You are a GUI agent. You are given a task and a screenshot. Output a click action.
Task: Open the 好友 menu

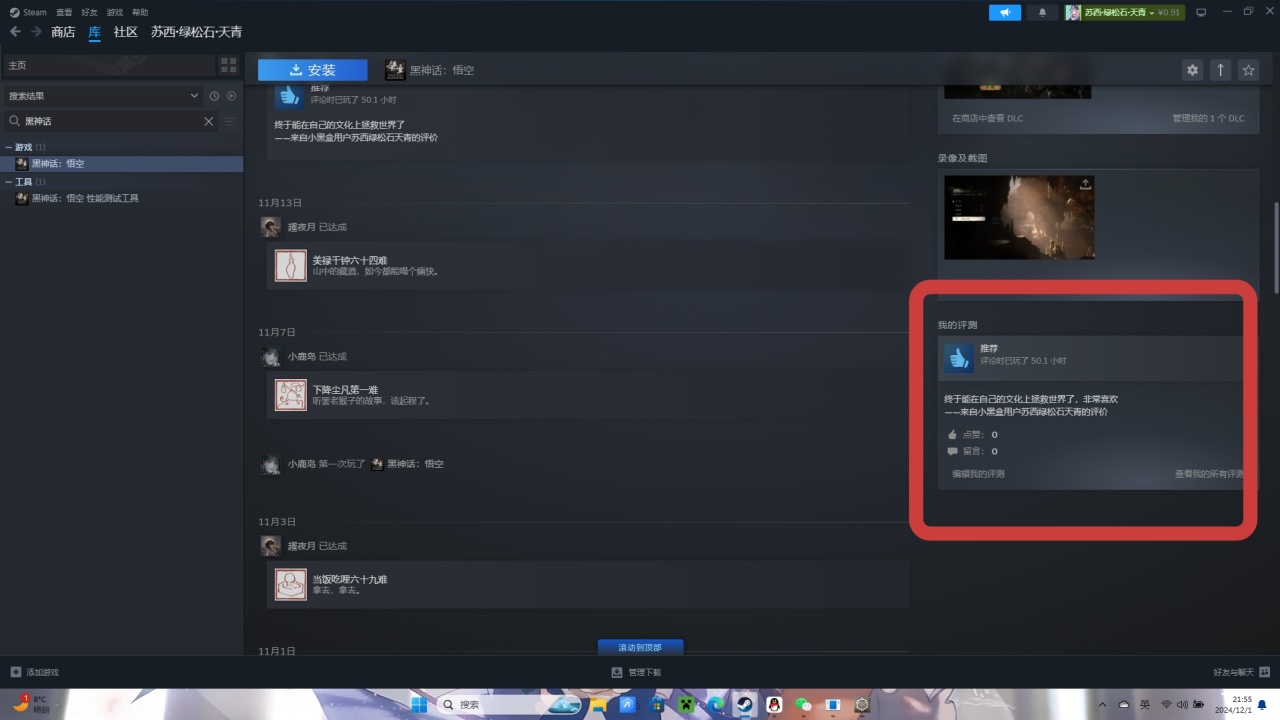click(x=89, y=12)
